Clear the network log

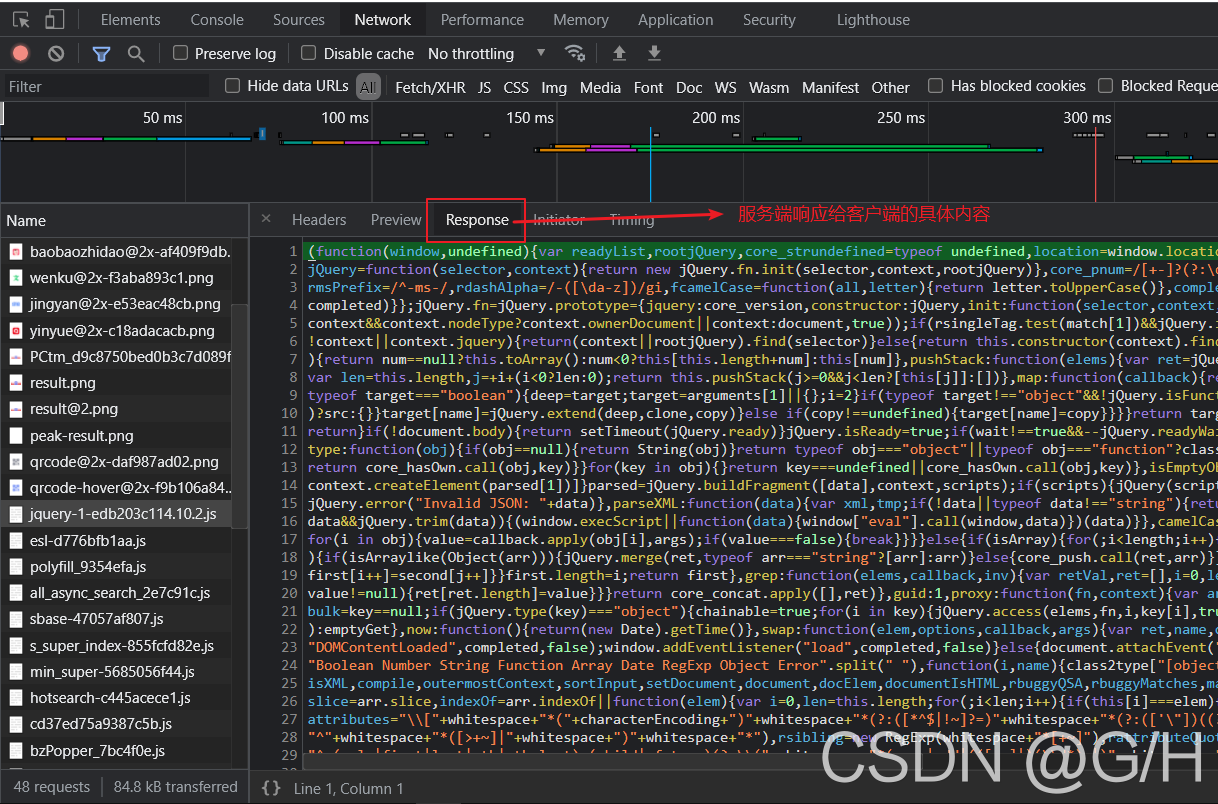[56, 53]
